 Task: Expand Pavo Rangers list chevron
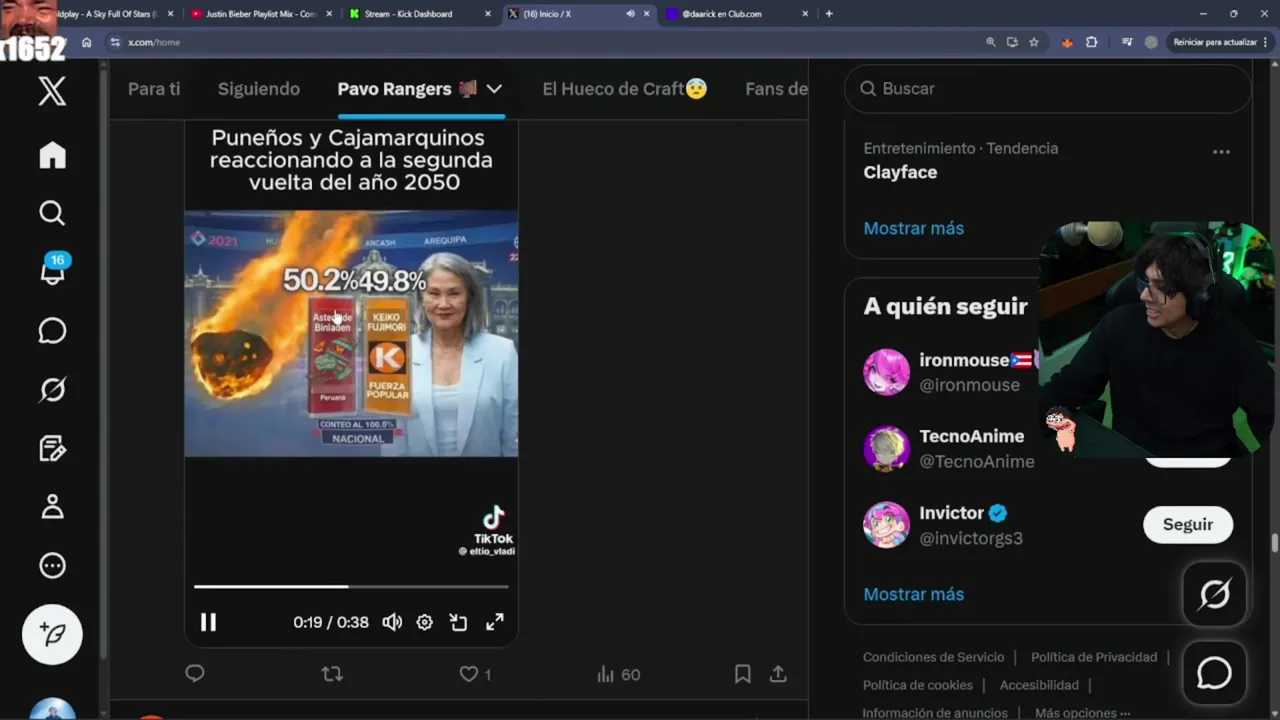pyautogui.click(x=494, y=89)
